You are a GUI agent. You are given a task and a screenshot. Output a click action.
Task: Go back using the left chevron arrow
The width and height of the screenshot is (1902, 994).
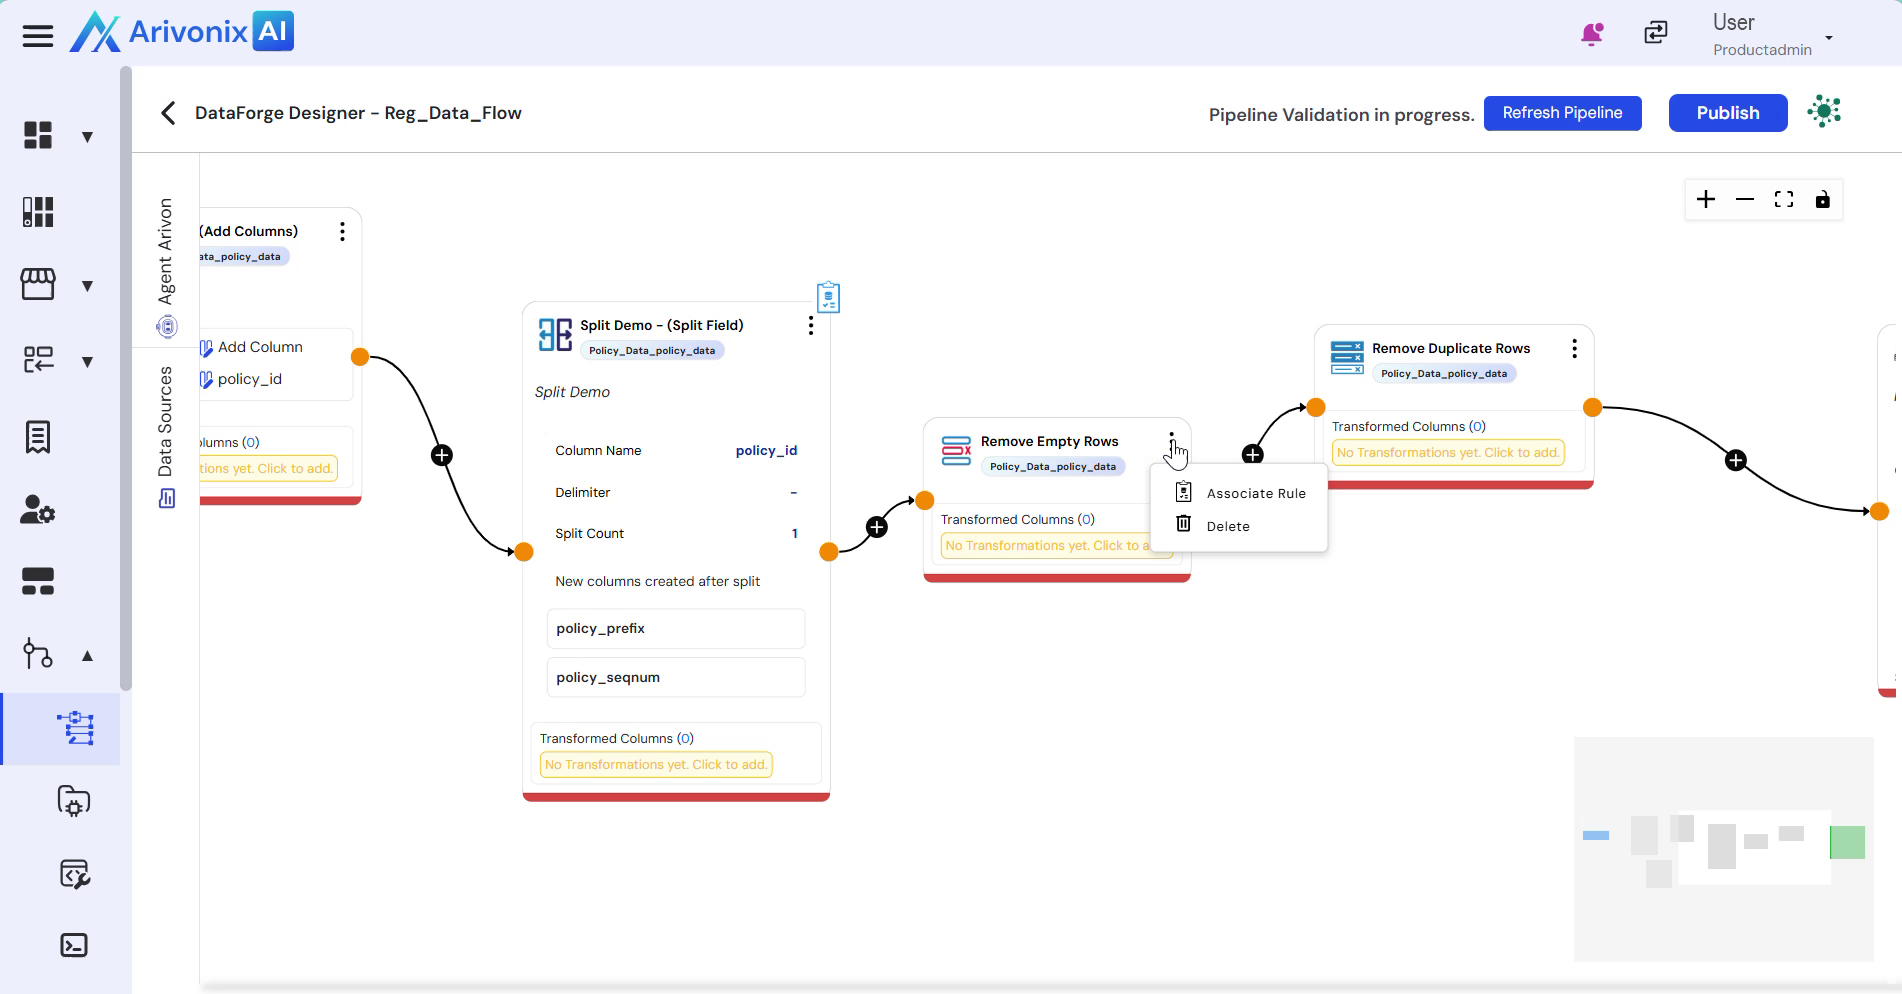[x=168, y=113]
